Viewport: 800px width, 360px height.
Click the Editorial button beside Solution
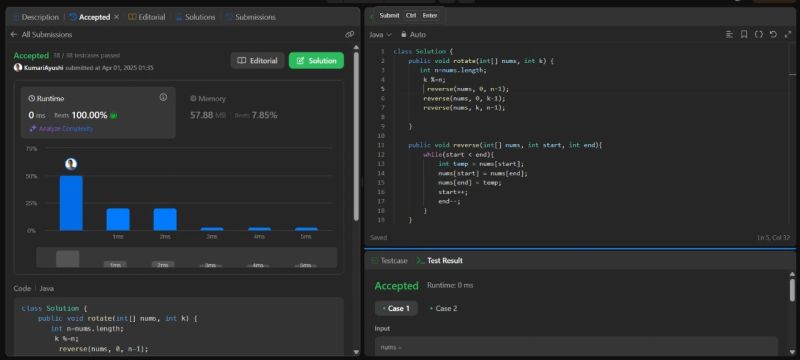point(258,61)
